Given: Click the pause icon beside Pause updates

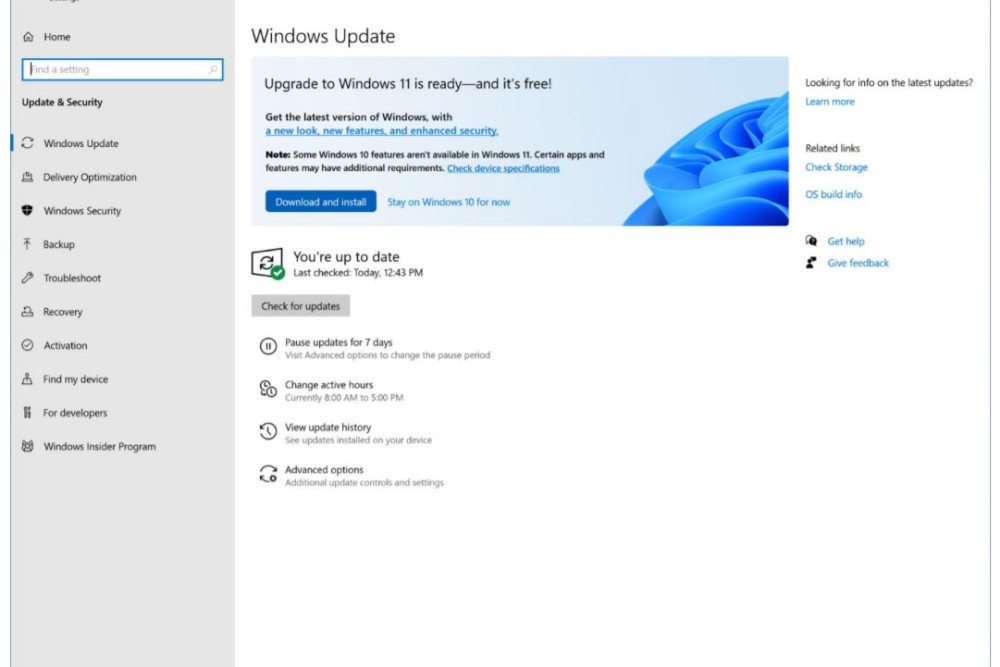Looking at the screenshot, I should pyautogui.click(x=268, y=346).
